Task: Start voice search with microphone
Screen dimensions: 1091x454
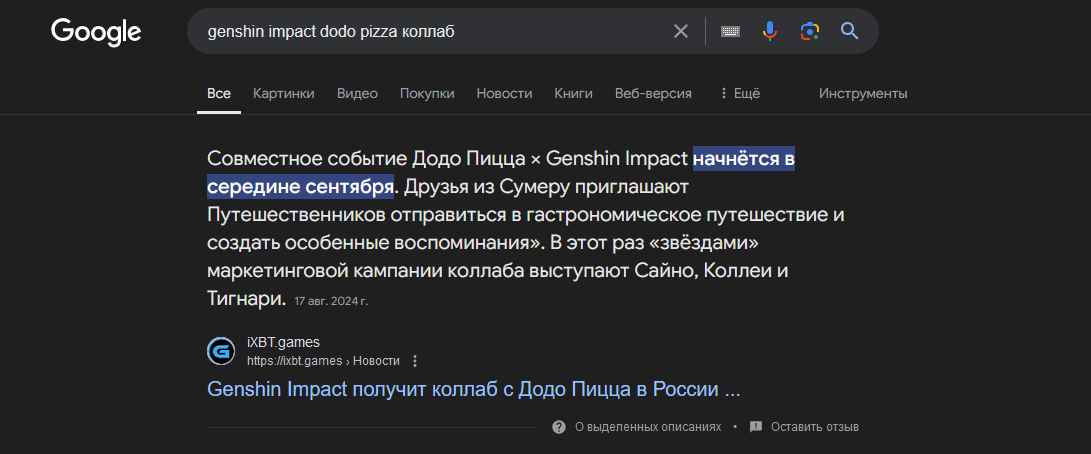Action: 769,31
